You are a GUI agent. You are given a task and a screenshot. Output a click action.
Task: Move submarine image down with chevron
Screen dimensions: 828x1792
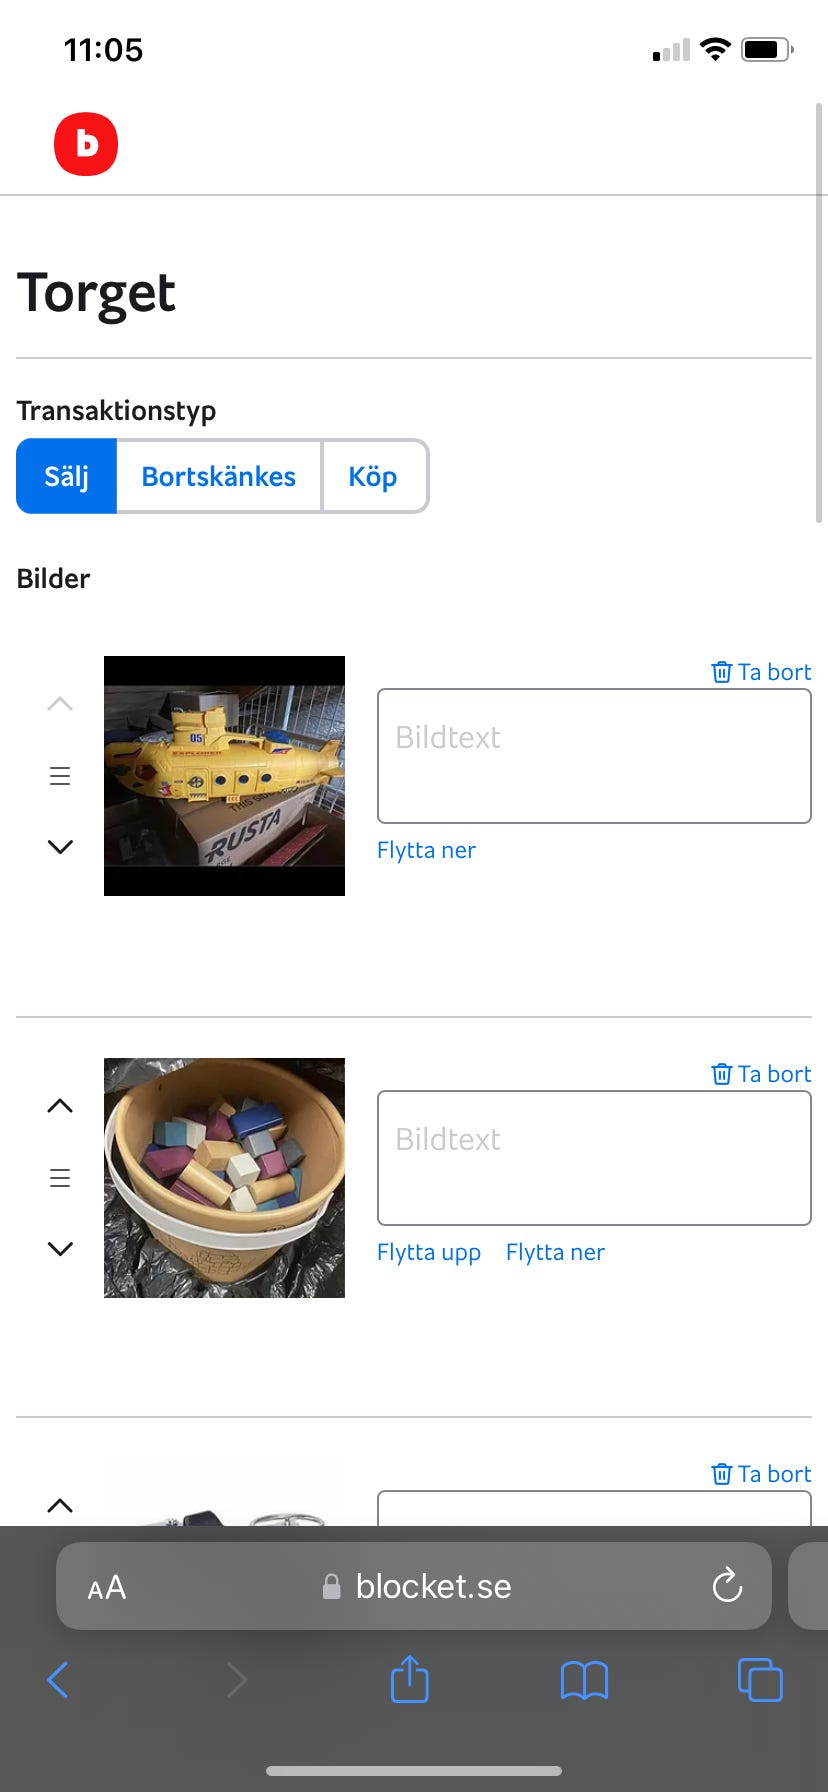(x=60, y=847)
